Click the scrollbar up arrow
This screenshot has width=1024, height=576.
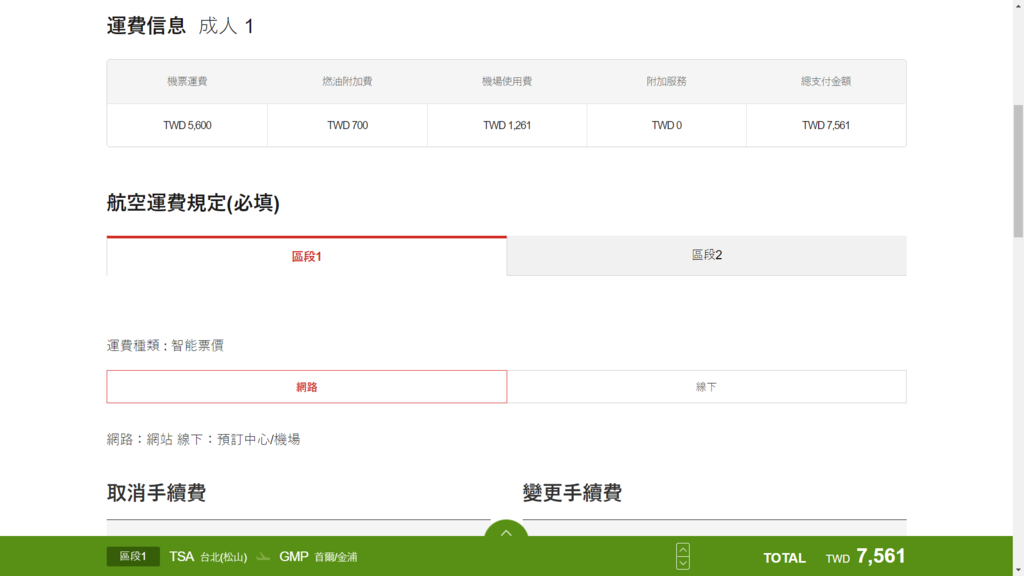(x=1018, y=5)
